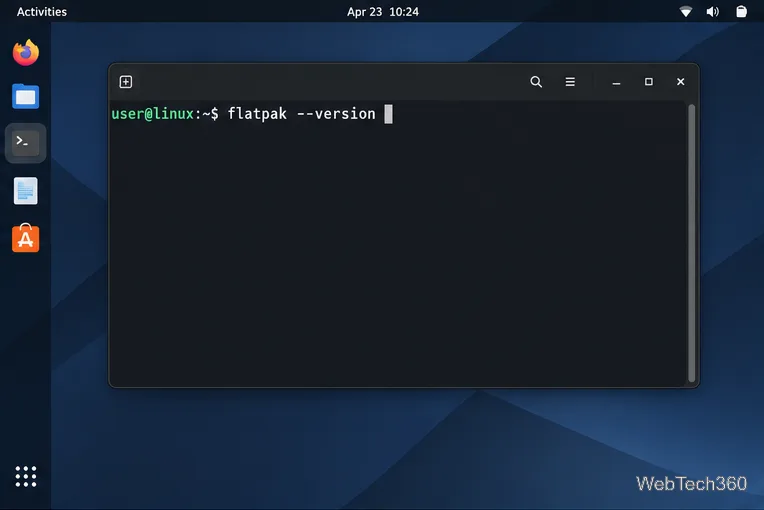This screenshot has width=764, height=510.
Task: Minimize the terminal window
Action: [616, 82]
